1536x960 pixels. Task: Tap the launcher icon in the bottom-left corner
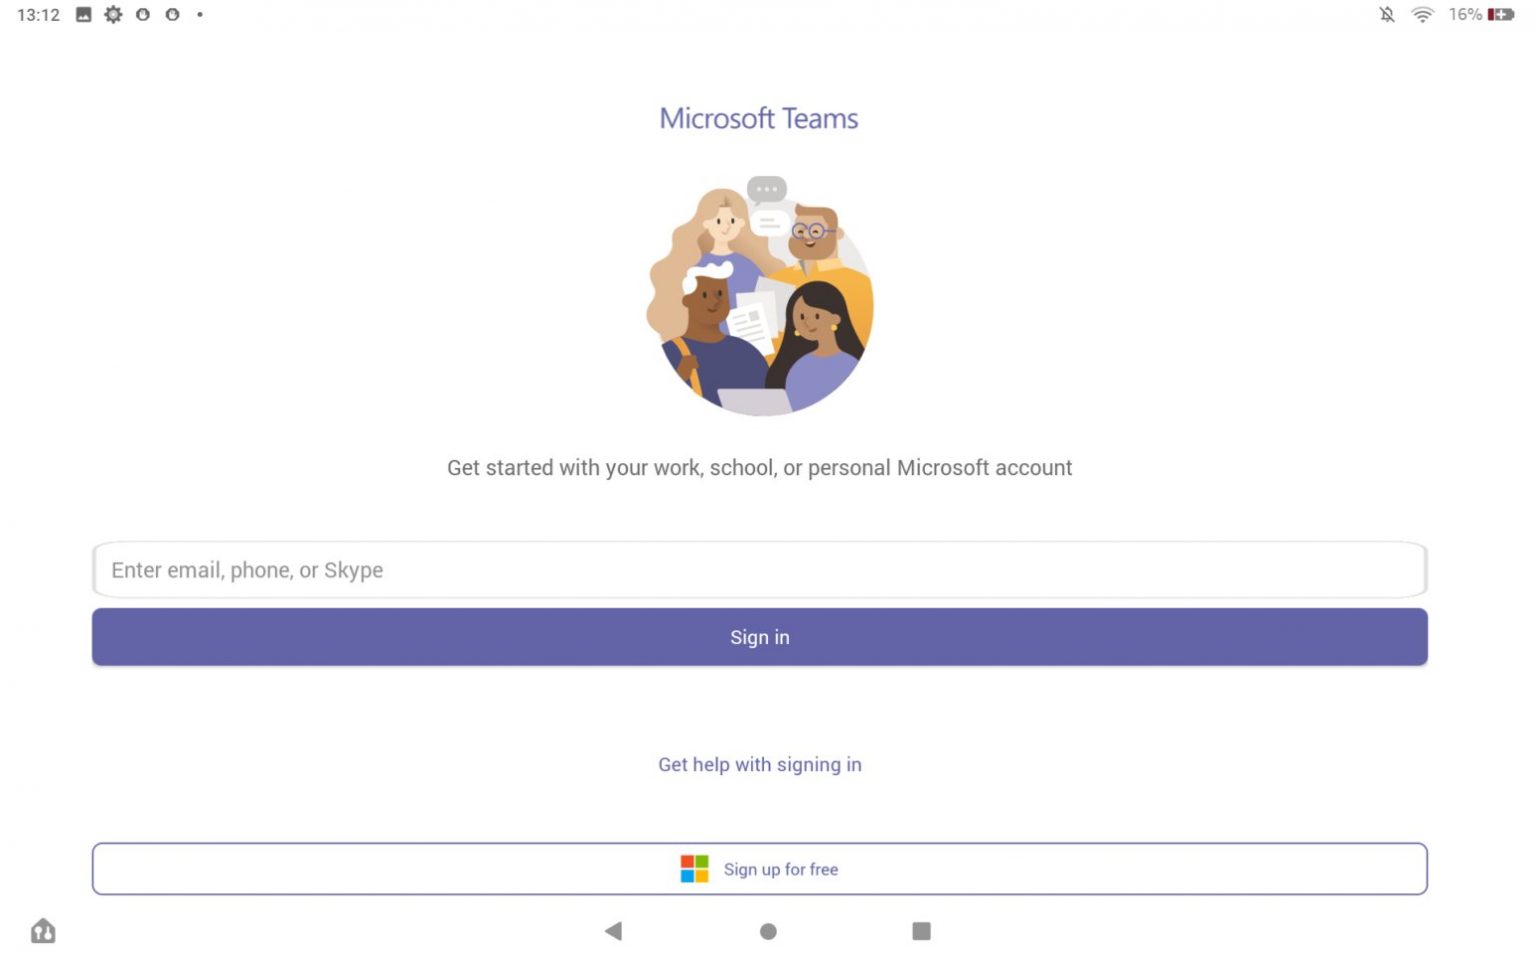[x=42, y=930]
